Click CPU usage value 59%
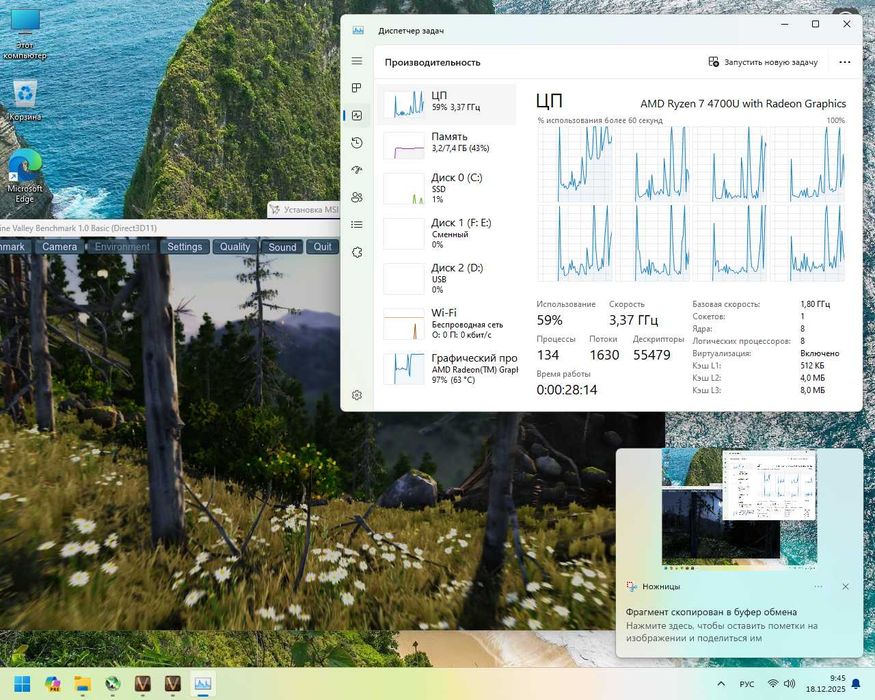Image resolution: width=875 pixels, height=700 pixels. (550, 320)
